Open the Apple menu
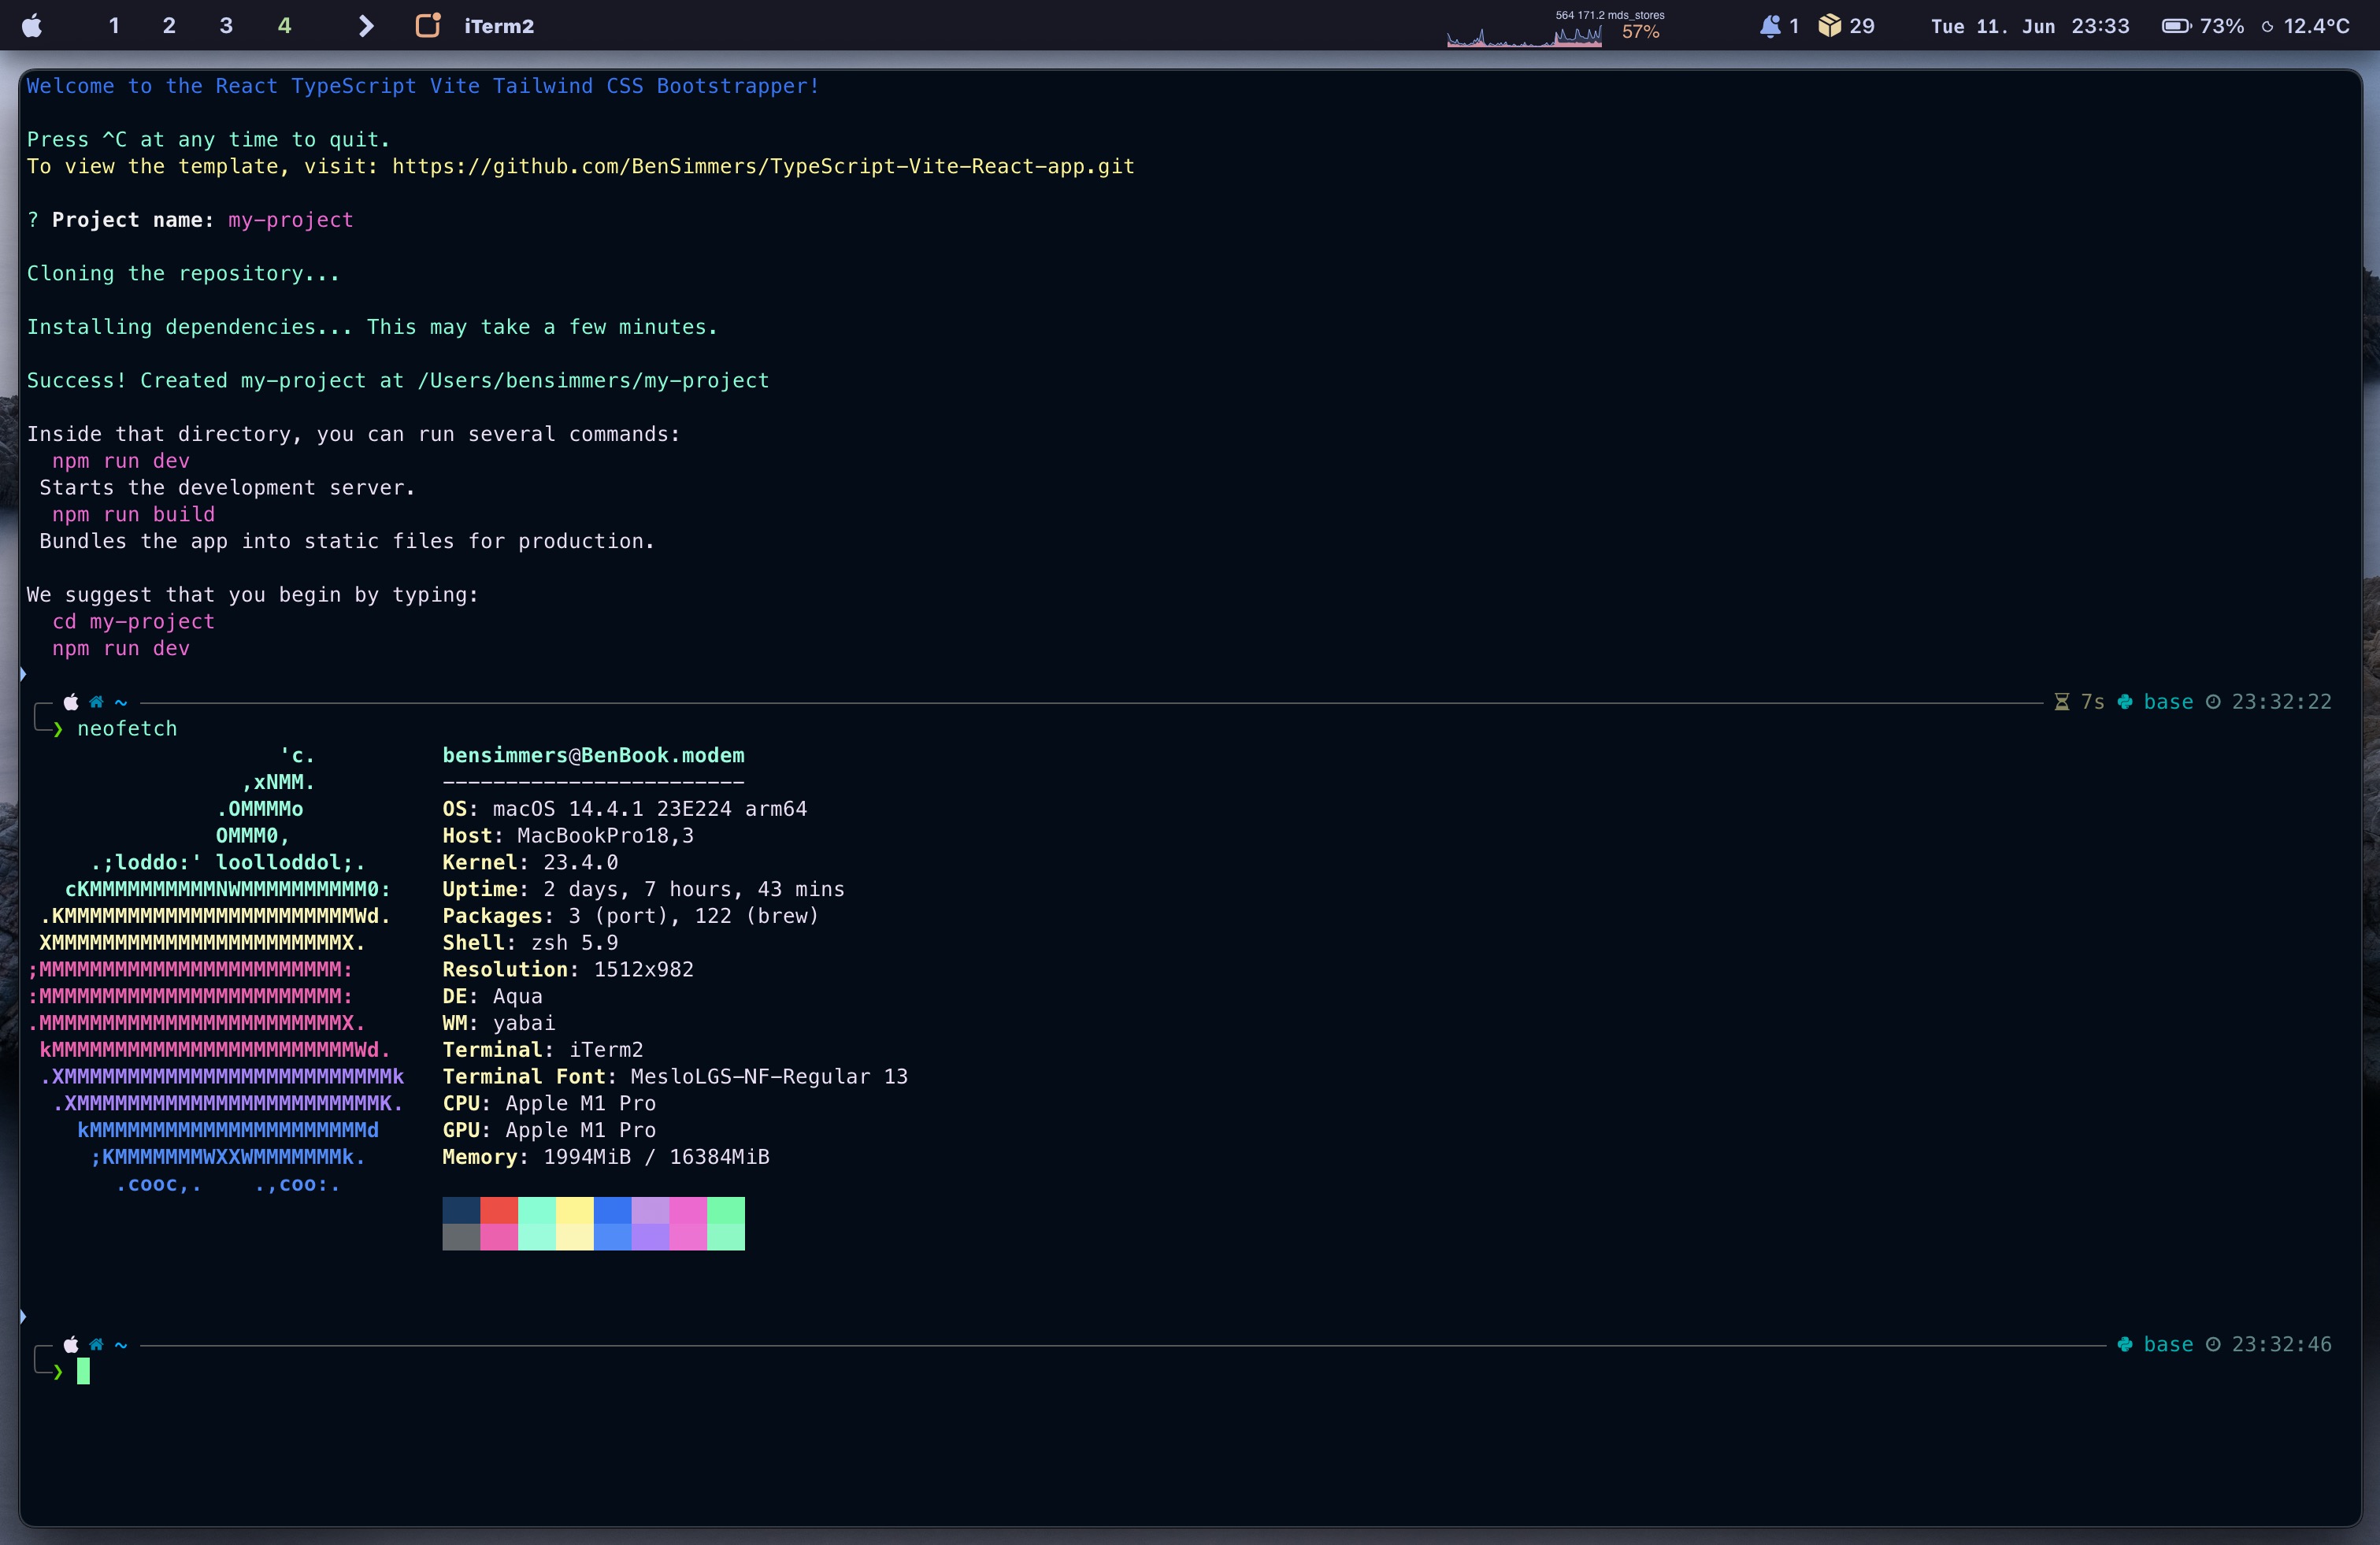Image resolution: width=2380 pixels, height=1545 pixels. tap(32, 26)
